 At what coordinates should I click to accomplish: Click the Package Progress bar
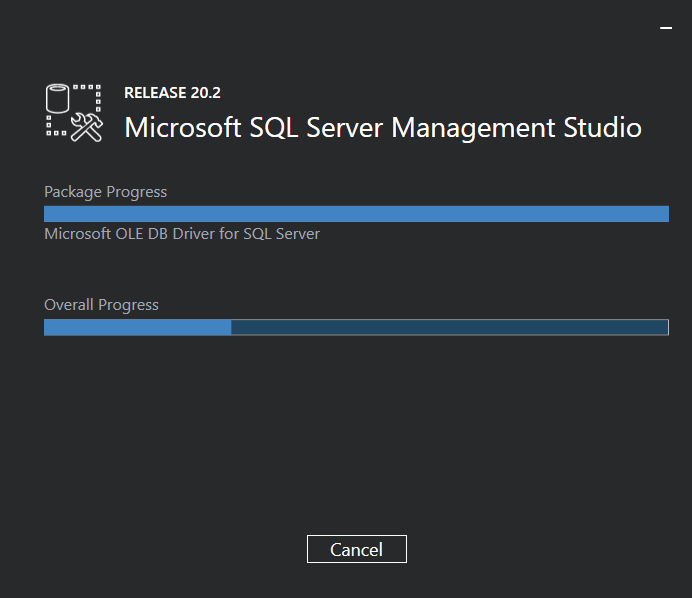coord(356,213)
